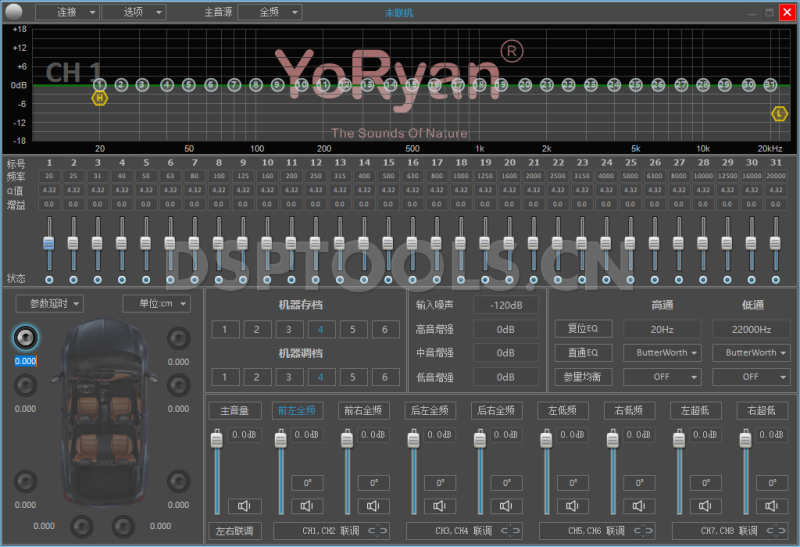Click 机器存档 preset slot 1

pos(225,329)
